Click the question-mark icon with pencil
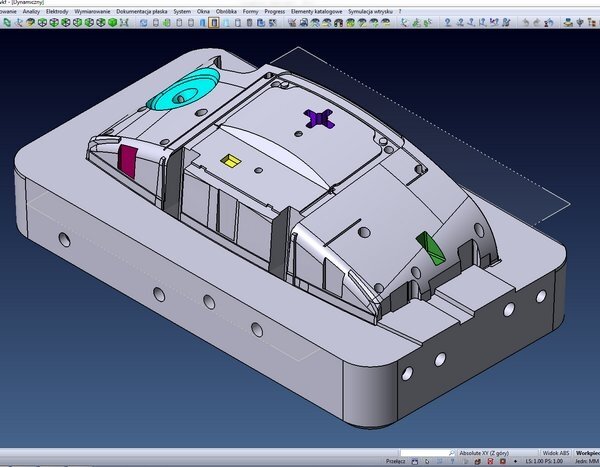 point(507,23)
